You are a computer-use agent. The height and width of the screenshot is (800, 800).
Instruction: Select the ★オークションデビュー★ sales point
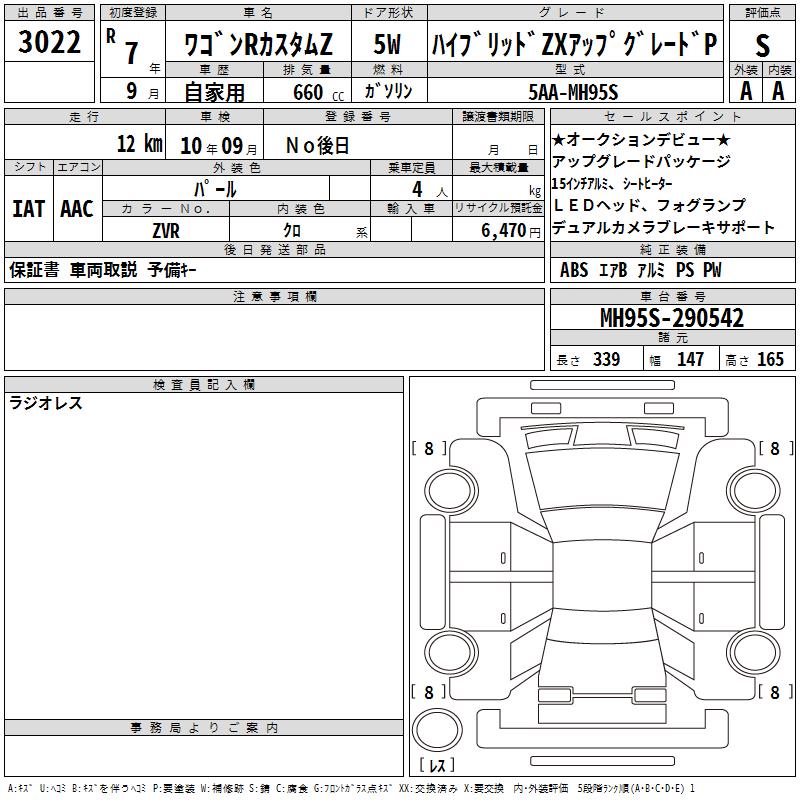click(641, 139)
